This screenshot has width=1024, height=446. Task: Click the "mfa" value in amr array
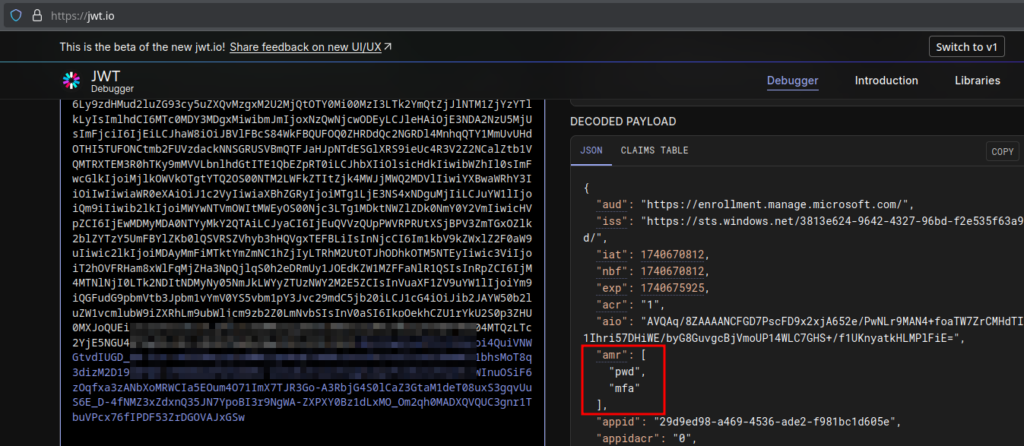(624, 390)
